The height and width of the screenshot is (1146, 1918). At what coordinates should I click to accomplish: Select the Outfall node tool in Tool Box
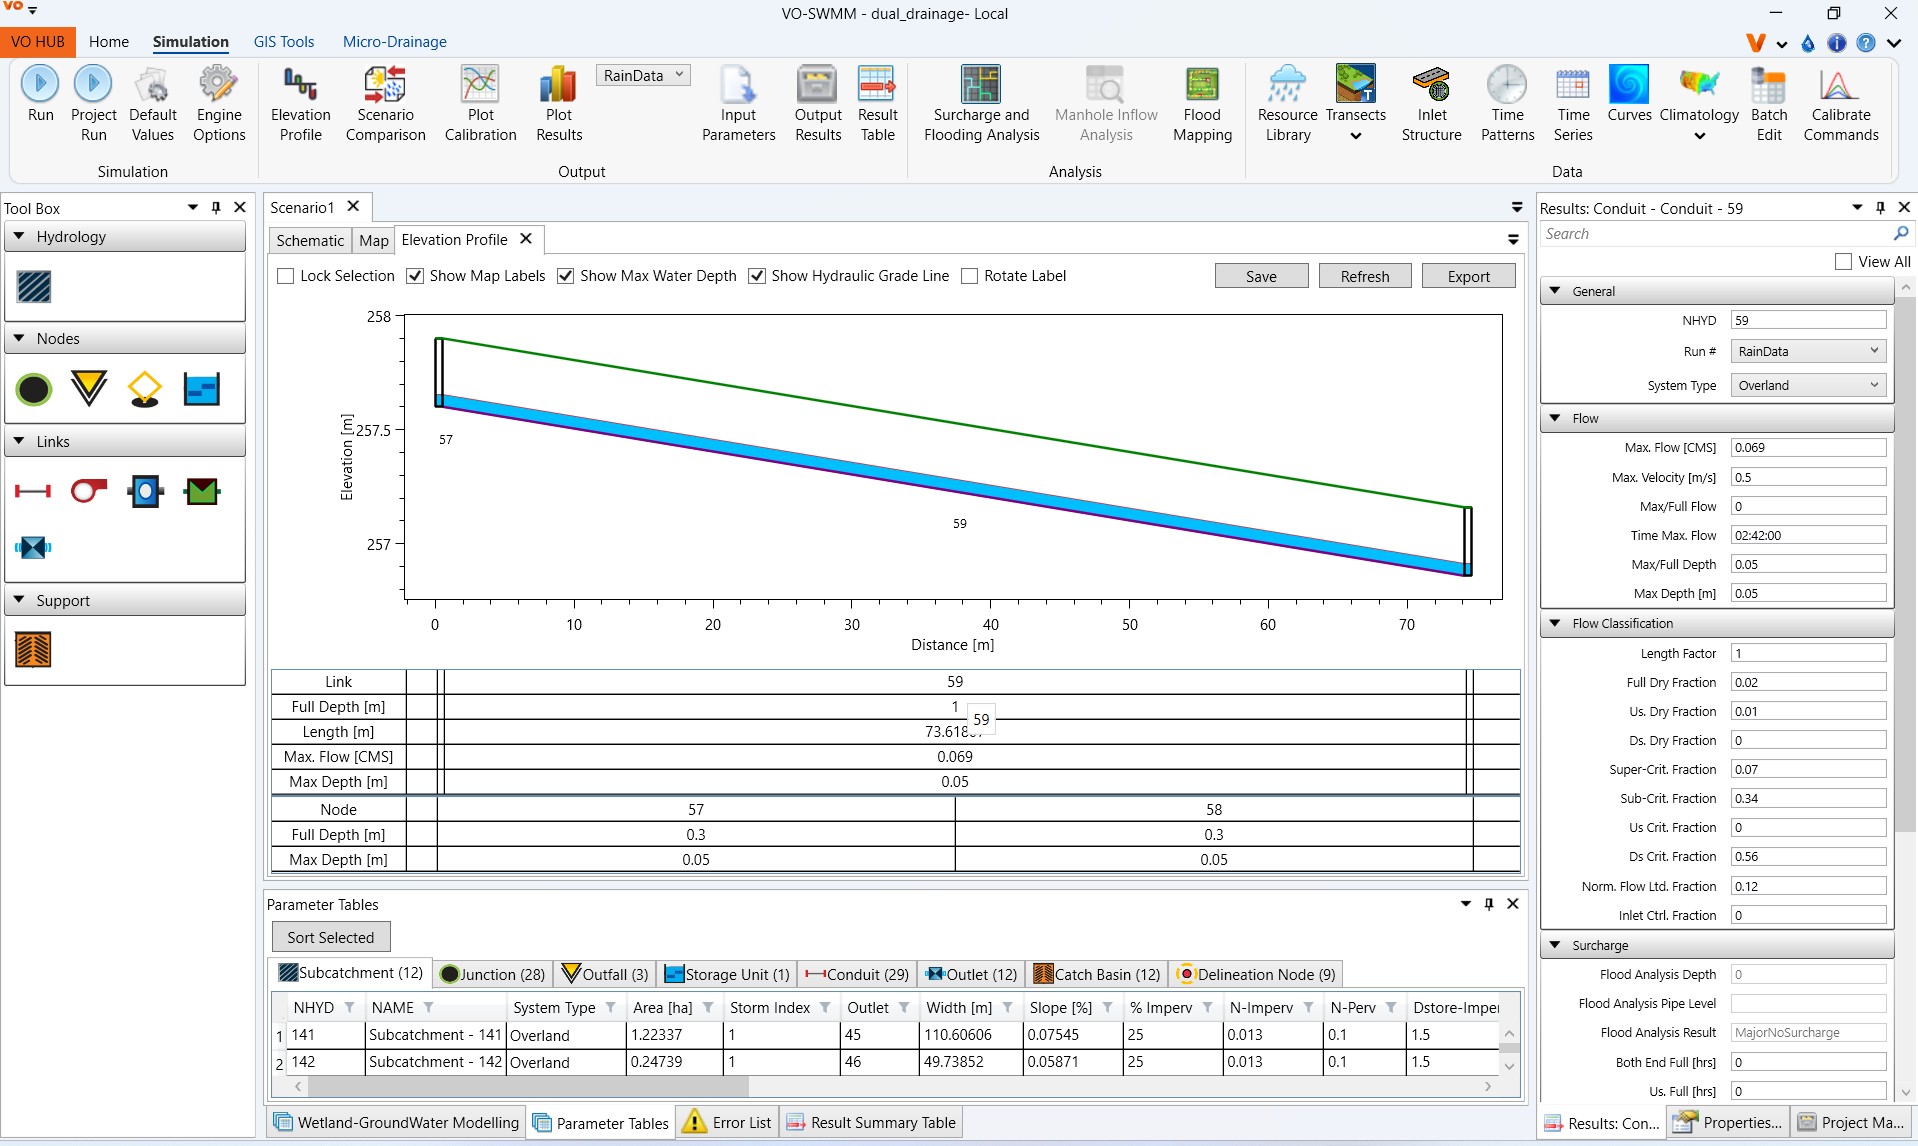[x=89, y=389]
